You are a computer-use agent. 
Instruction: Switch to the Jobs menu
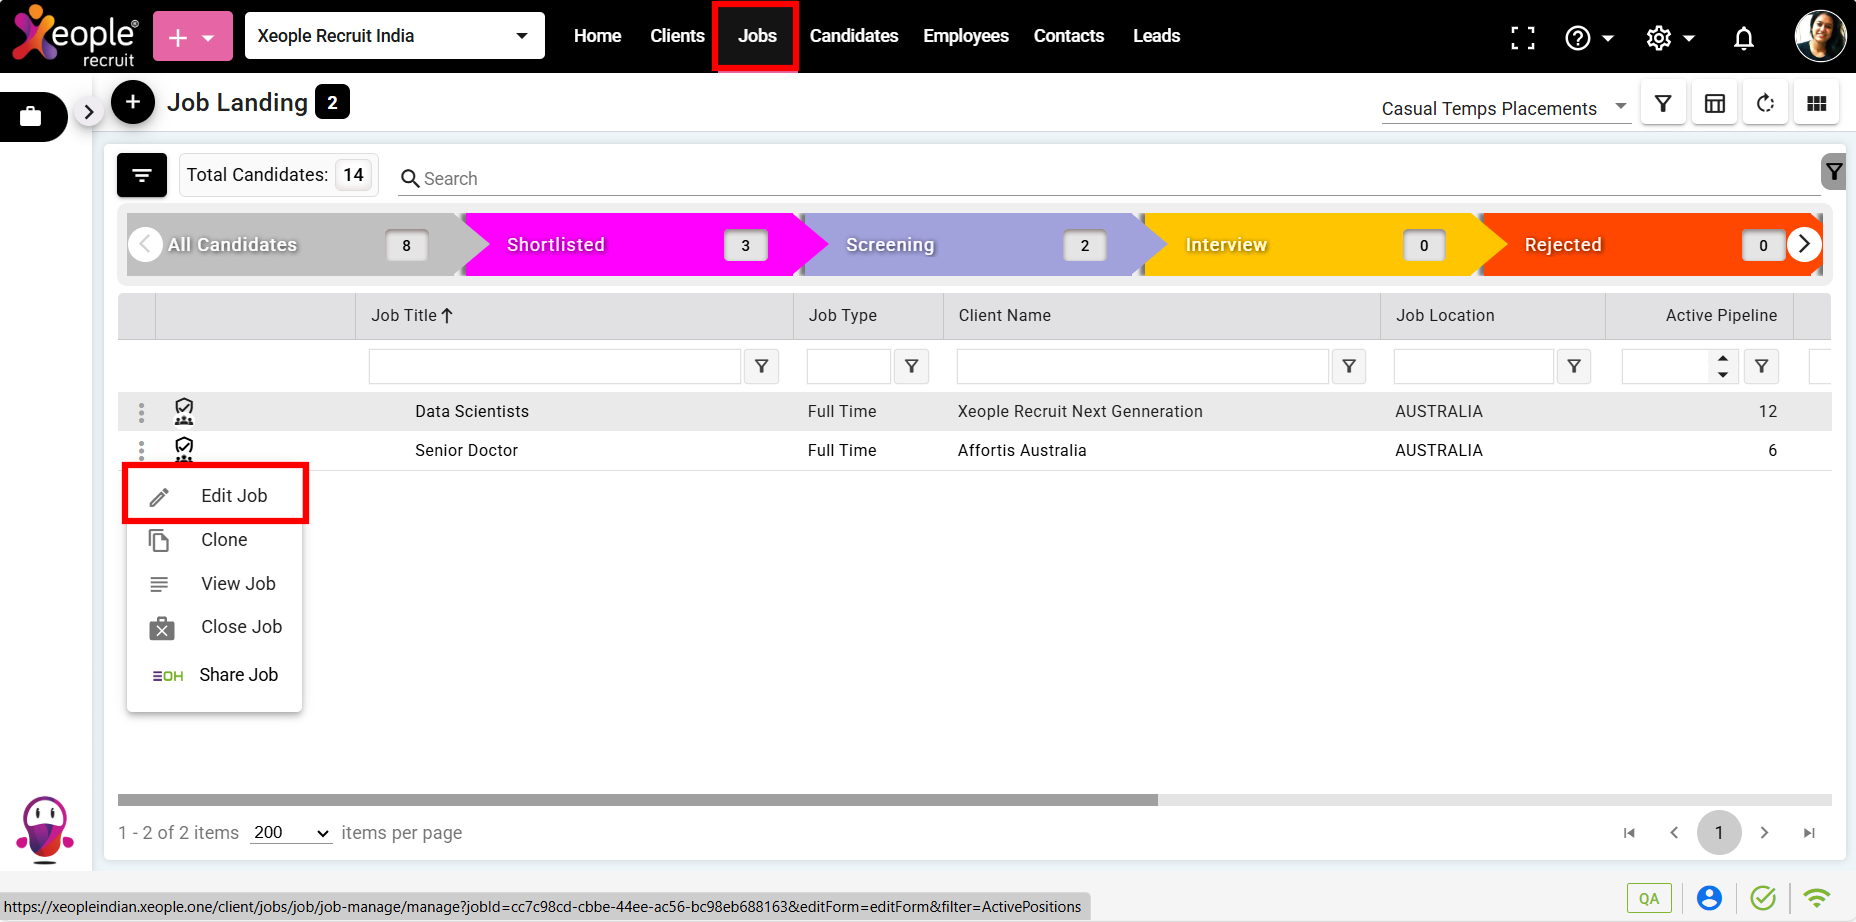[x=757, y=36]
